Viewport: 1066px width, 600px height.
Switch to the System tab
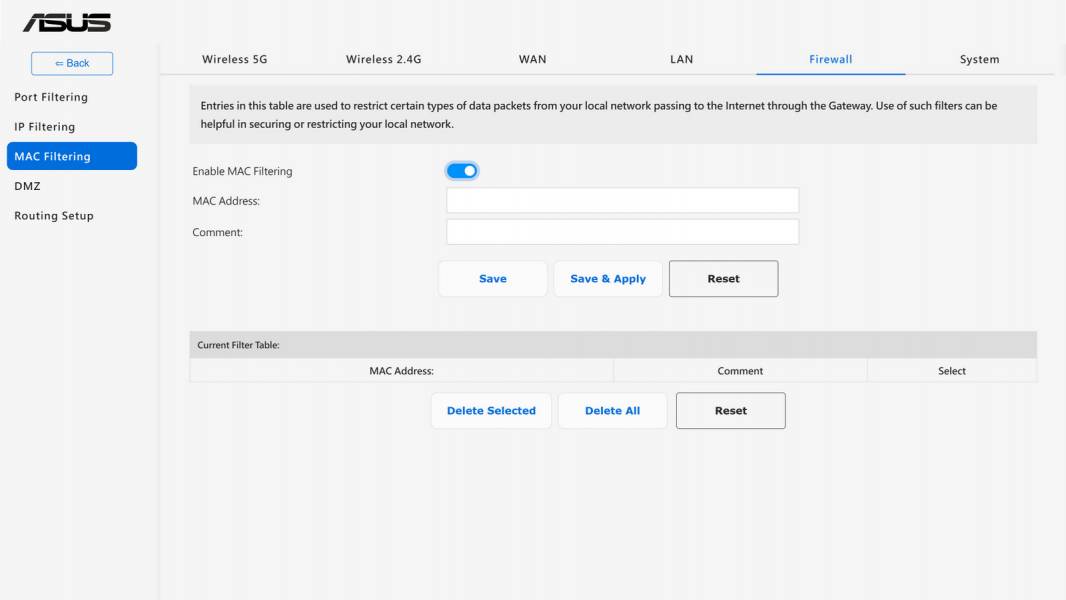tap(980, 59)
